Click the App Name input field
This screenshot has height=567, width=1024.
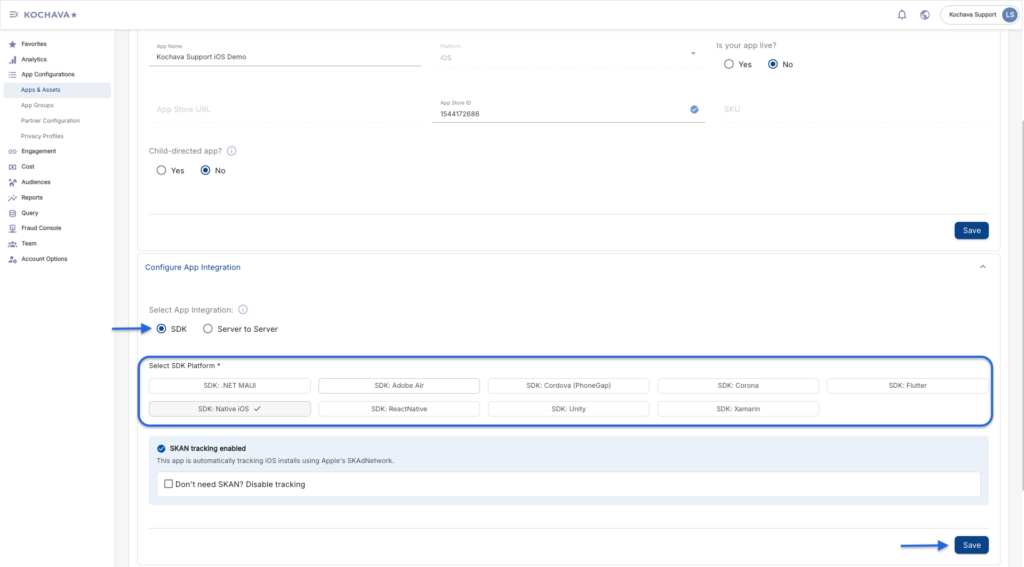click(x=285, y=54)
